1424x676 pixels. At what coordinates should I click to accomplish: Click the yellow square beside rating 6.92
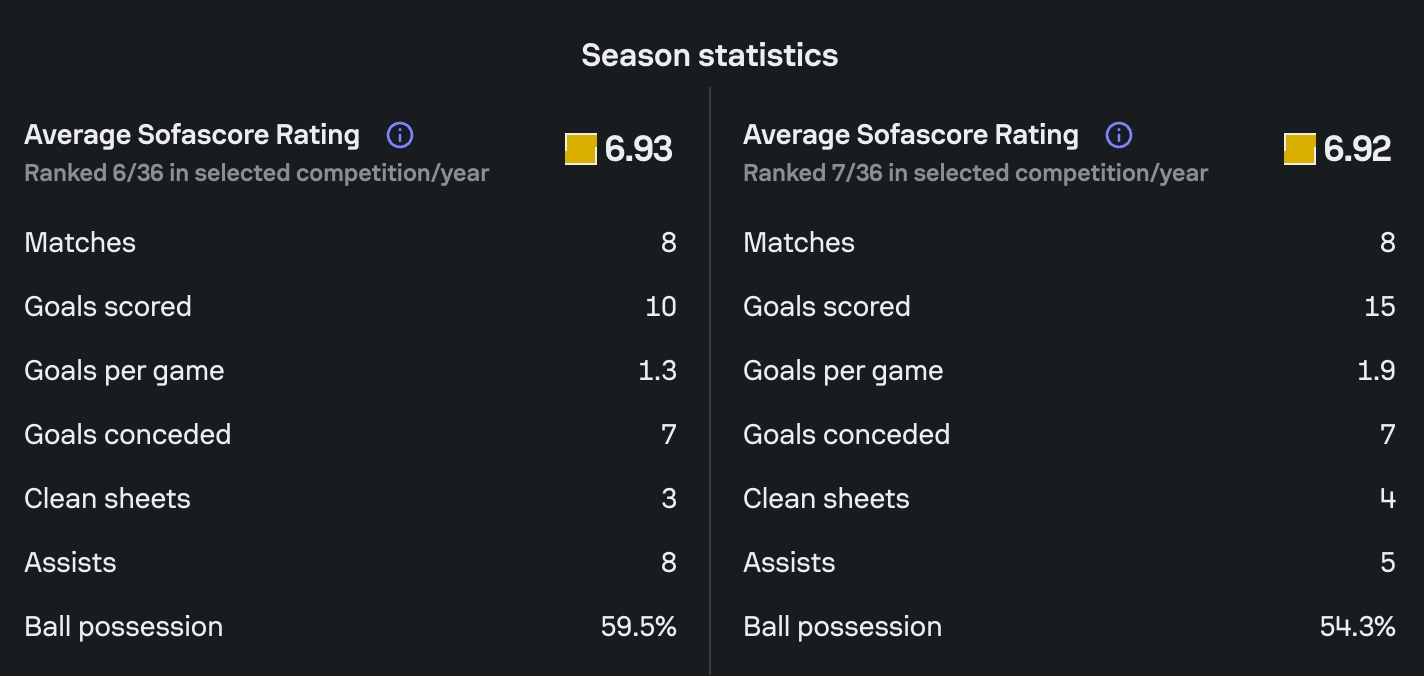(x=1300, y=149)
